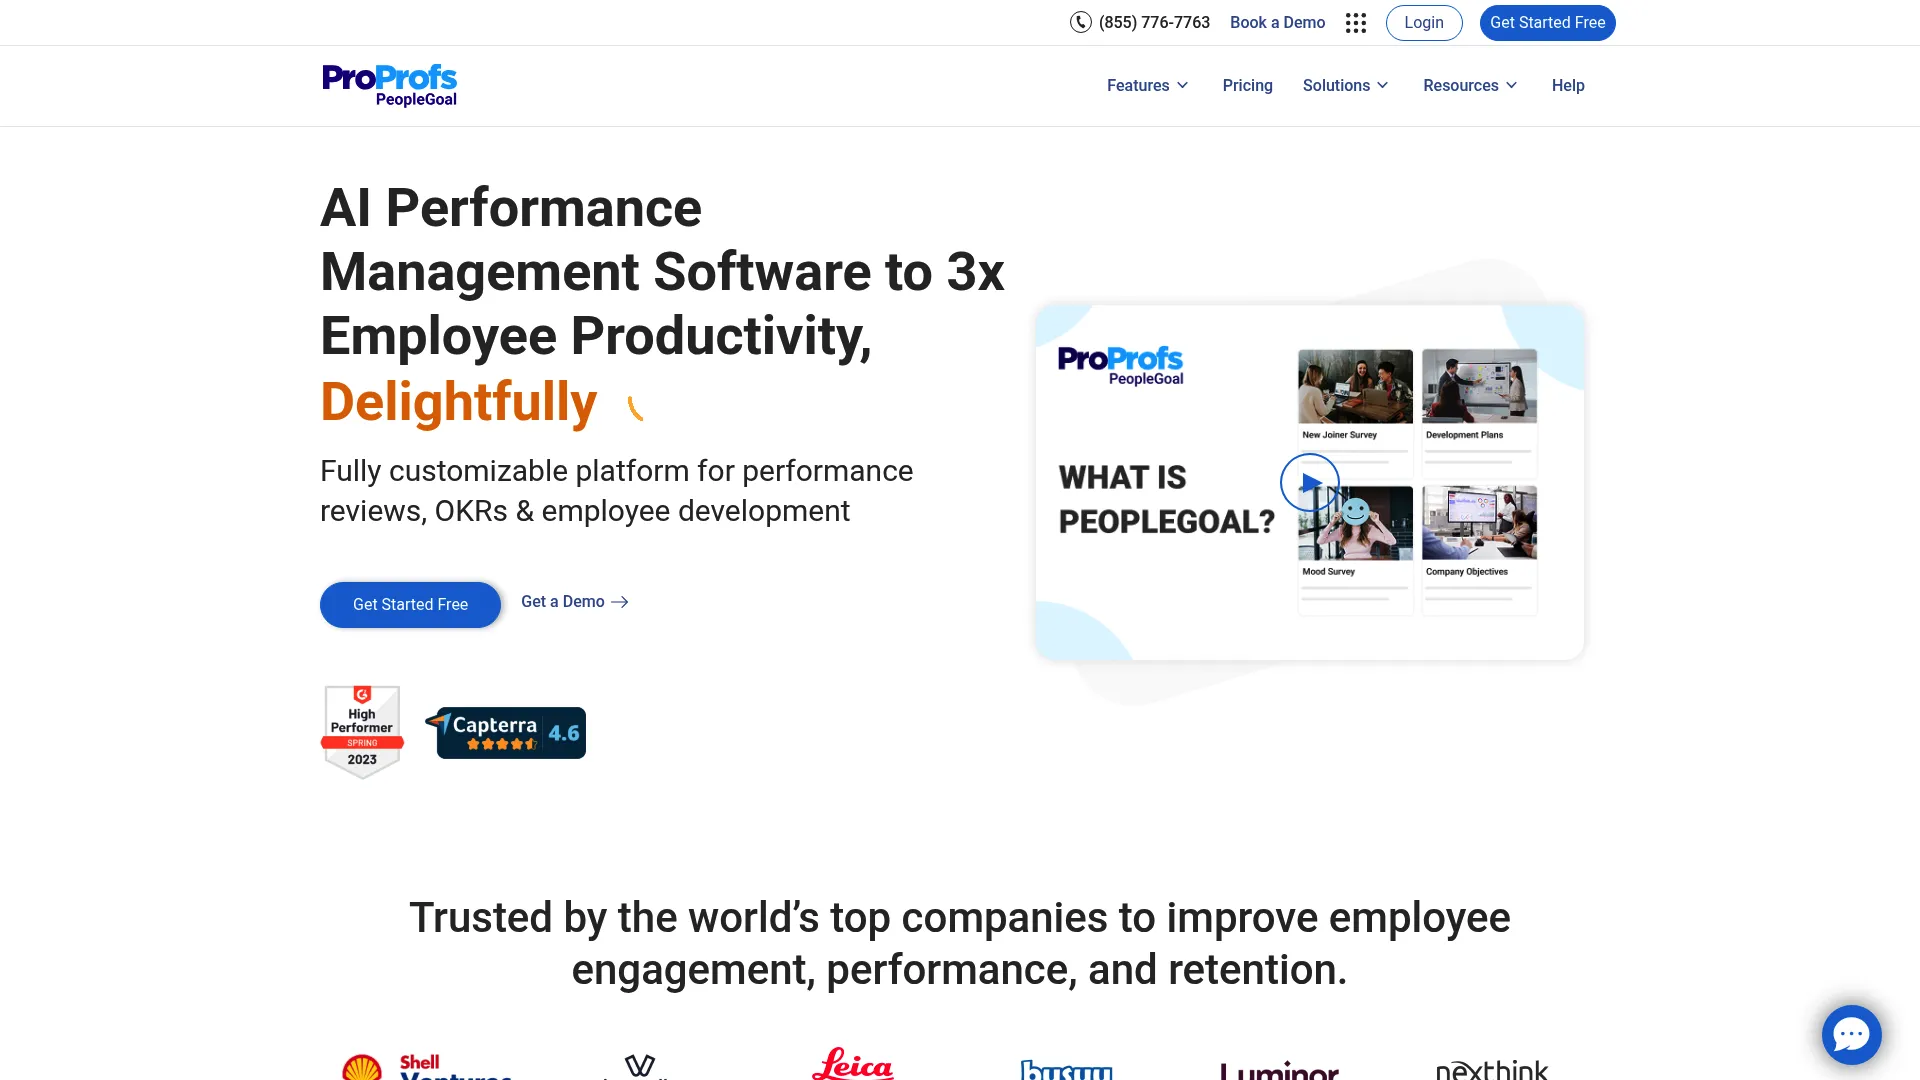Expand the Resources dropdown menu
Image resolution: width=1920 pixels, height=1080 pixels.
point(1470,86)
